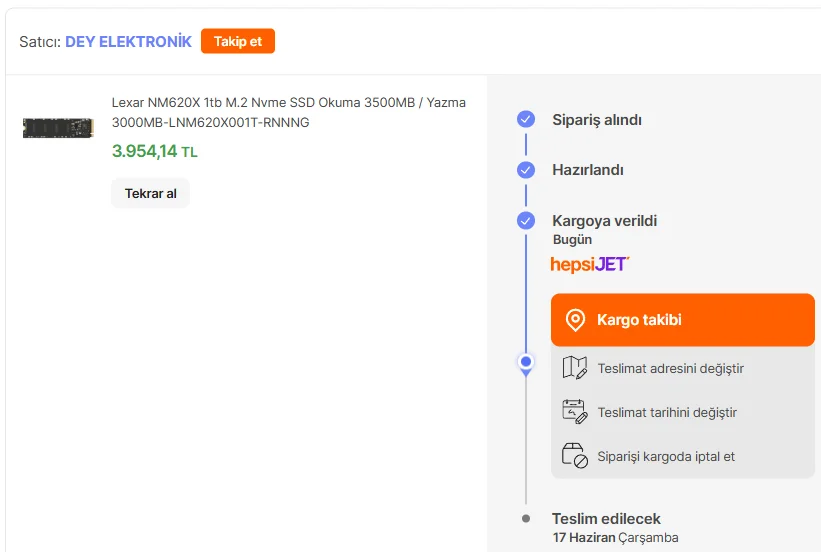Click the Kargoya verildi checkmark icon
Image resolution: width=821 pixels, height=552 pixels.
[x=526, y=220]
